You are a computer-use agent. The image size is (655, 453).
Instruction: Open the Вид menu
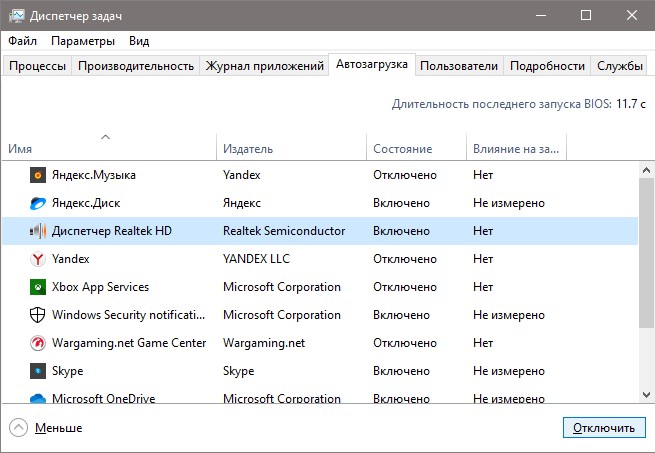pos(139,41)
